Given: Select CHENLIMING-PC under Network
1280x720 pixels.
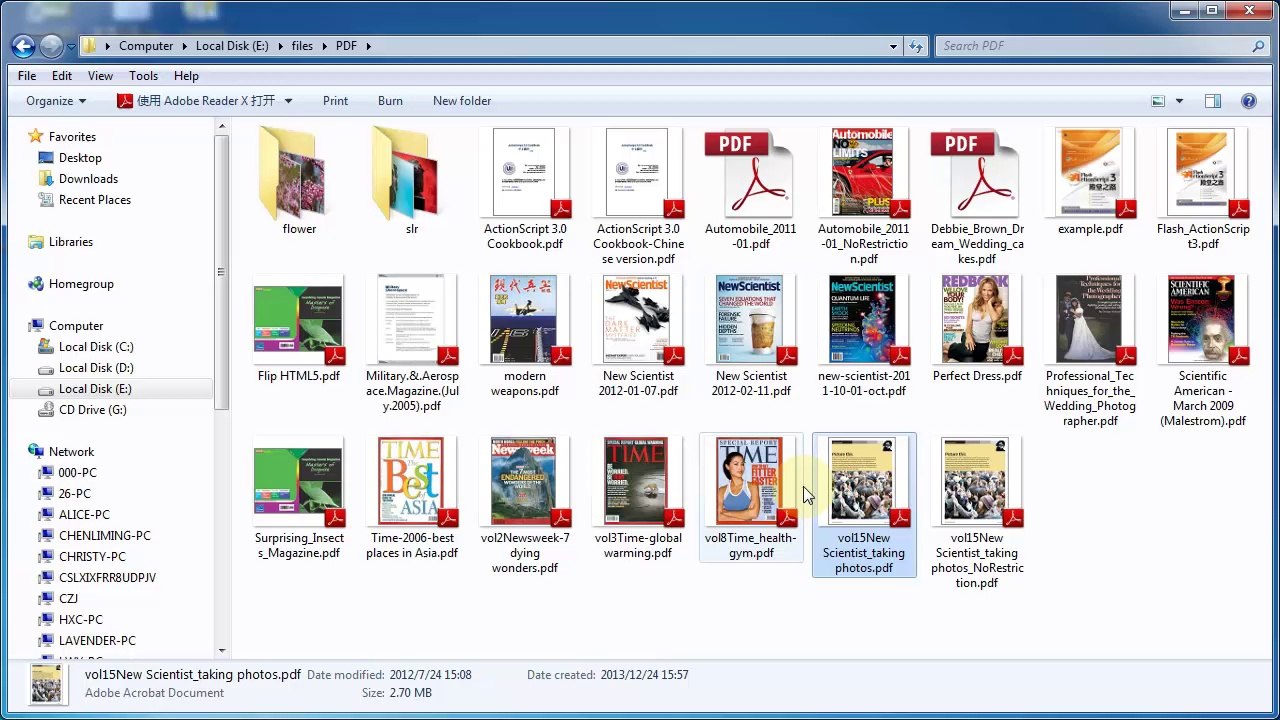Looking at the screenshot, I should tap(104, 536).
